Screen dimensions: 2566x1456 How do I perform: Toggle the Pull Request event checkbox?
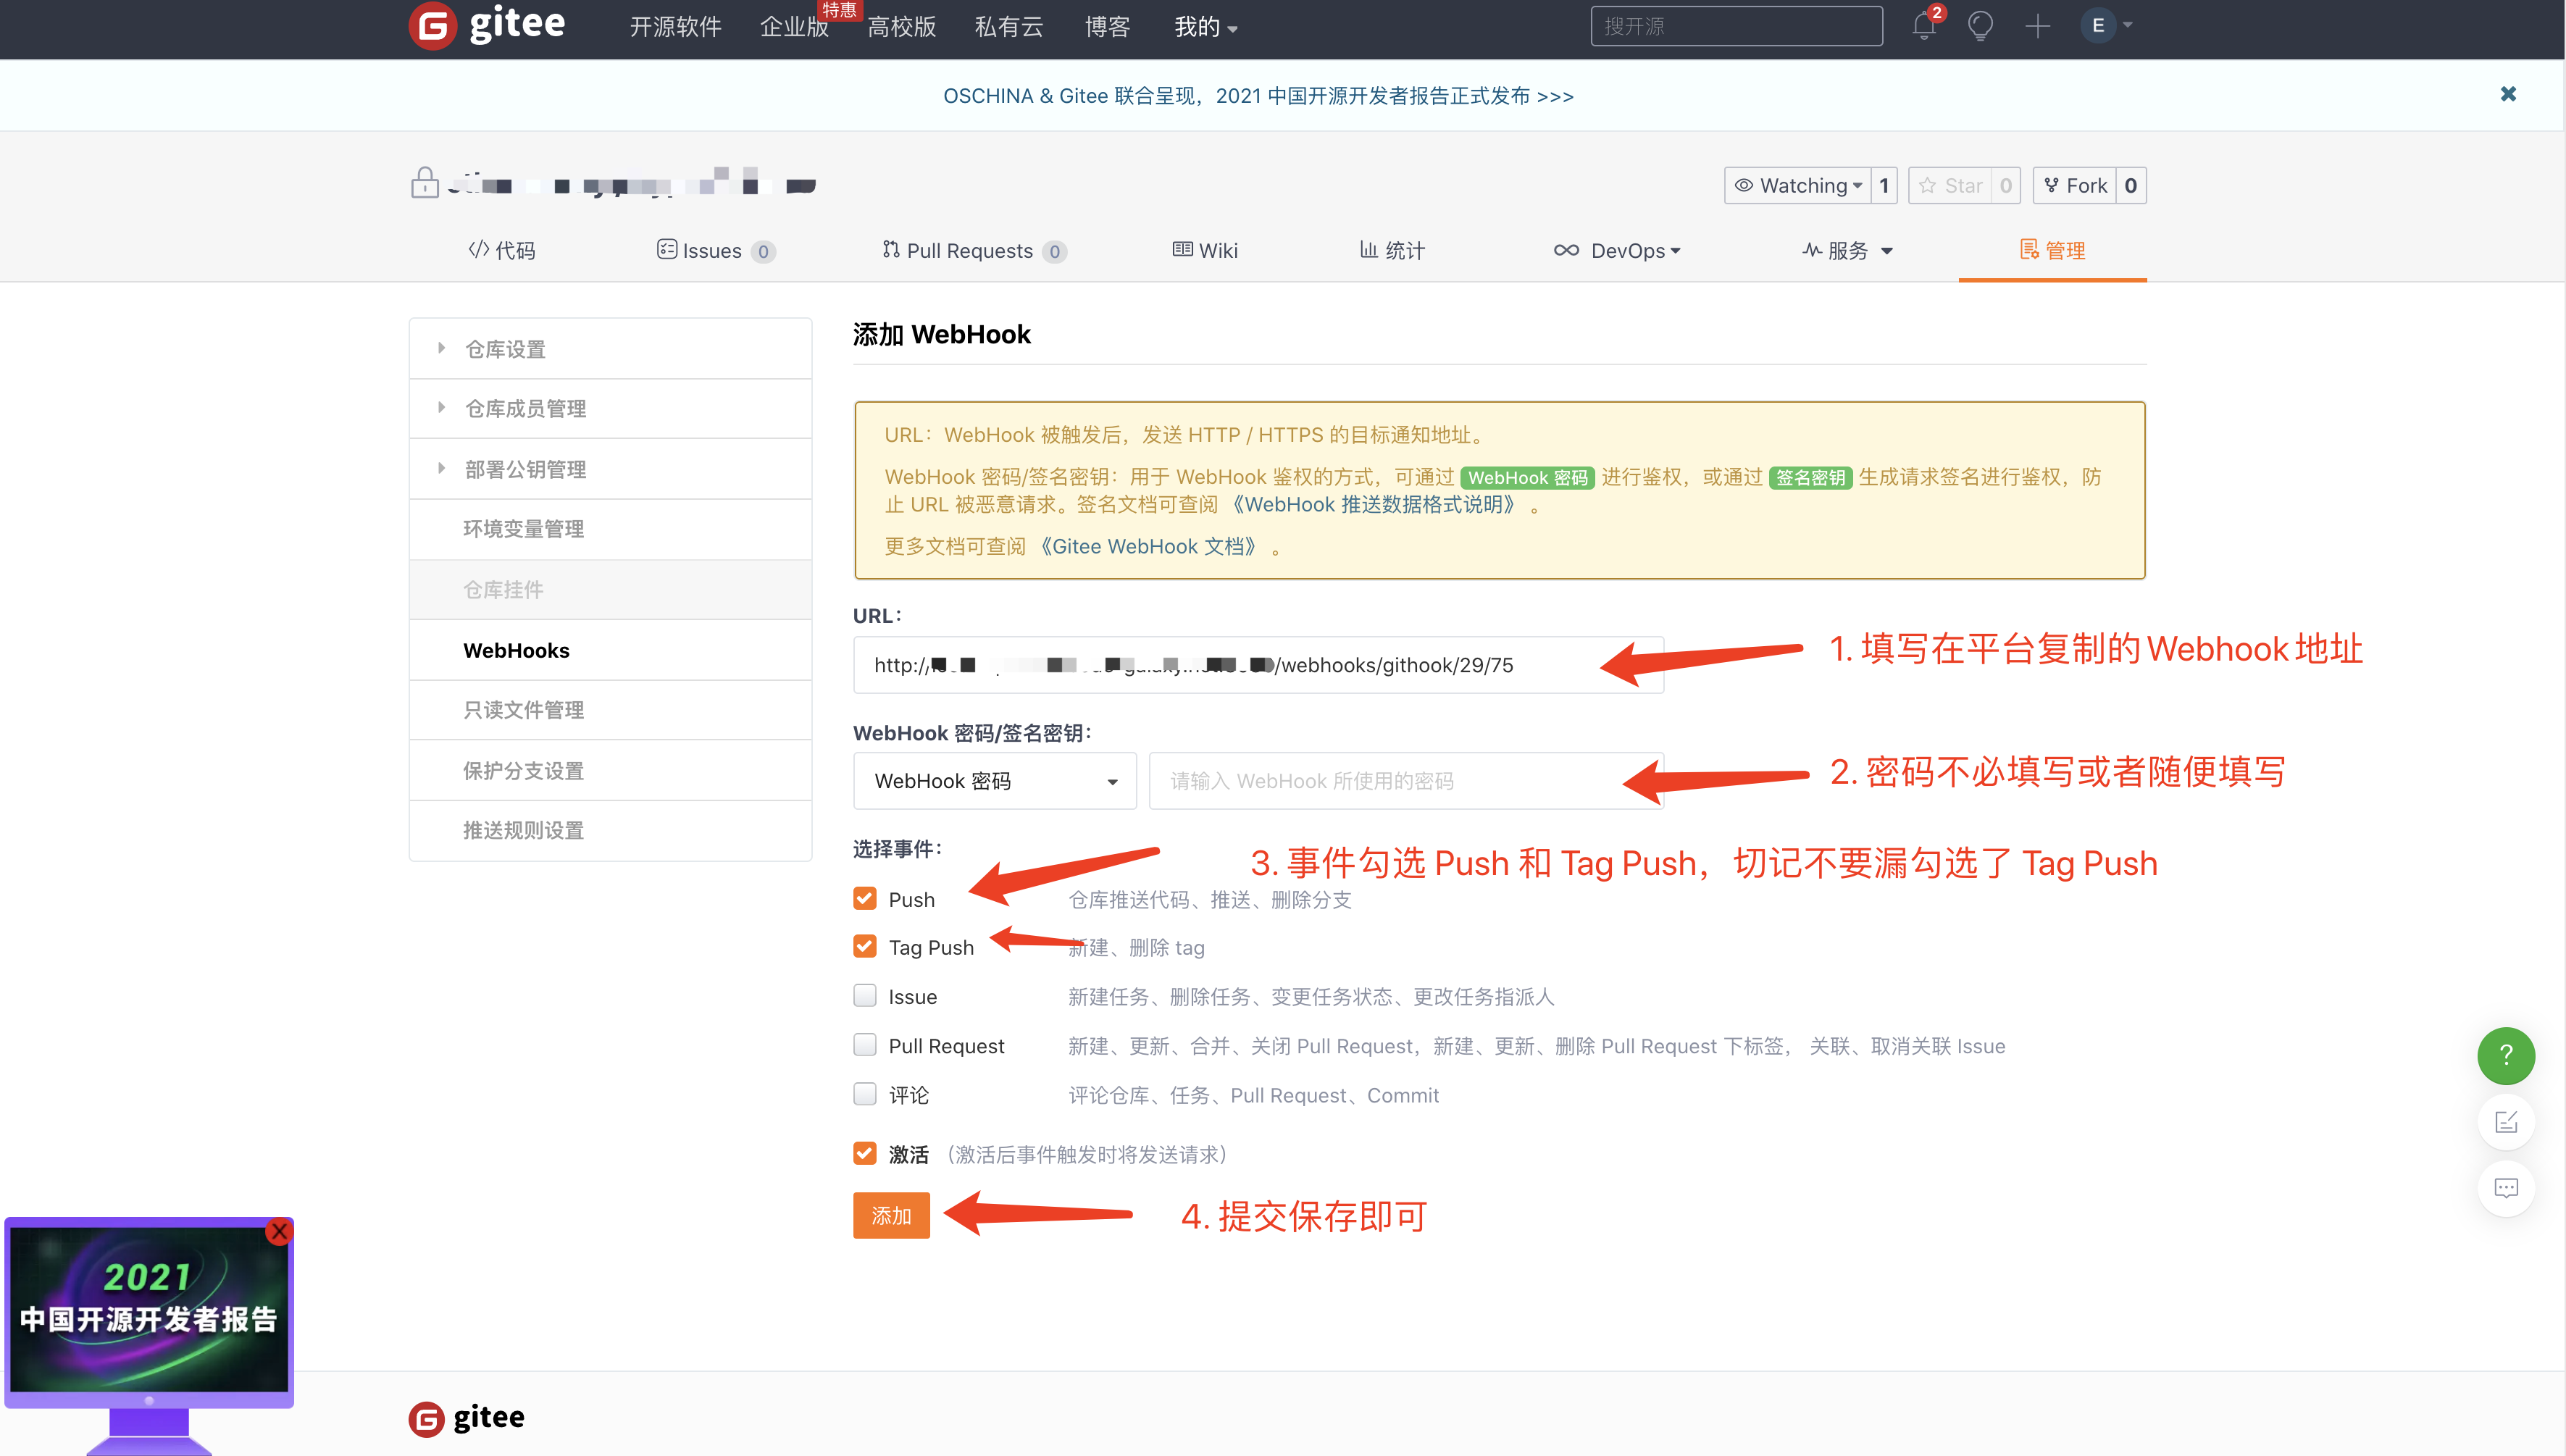click(x=865, y=1045)
